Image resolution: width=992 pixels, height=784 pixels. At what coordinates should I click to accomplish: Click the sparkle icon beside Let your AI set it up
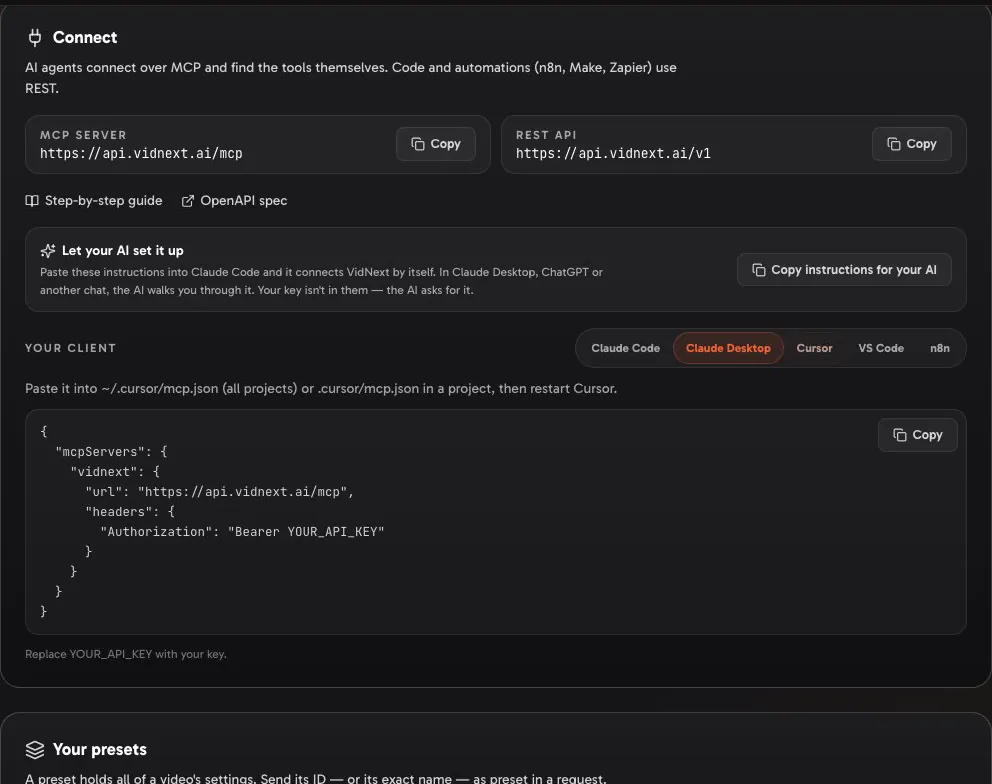(x=48, y=251)
